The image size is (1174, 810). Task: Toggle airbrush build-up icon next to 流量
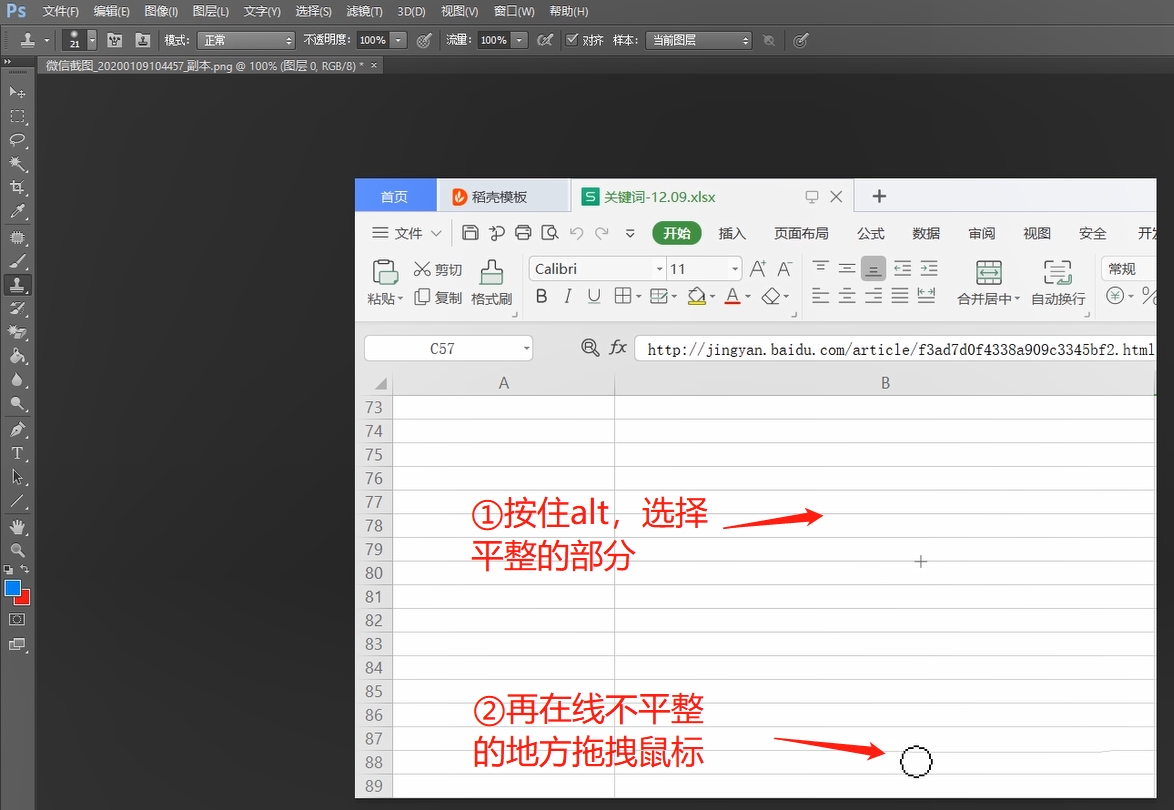[545, 40]
